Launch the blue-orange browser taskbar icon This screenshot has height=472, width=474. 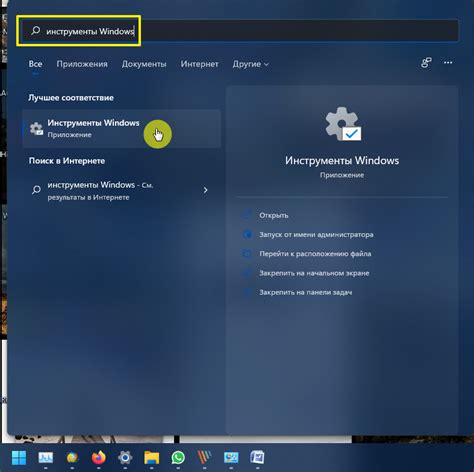[72, 458]
